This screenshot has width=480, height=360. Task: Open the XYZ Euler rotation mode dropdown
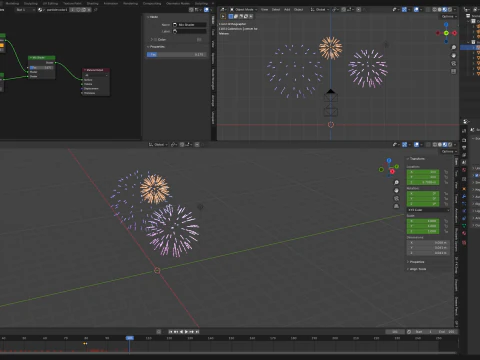coord(428,210)
